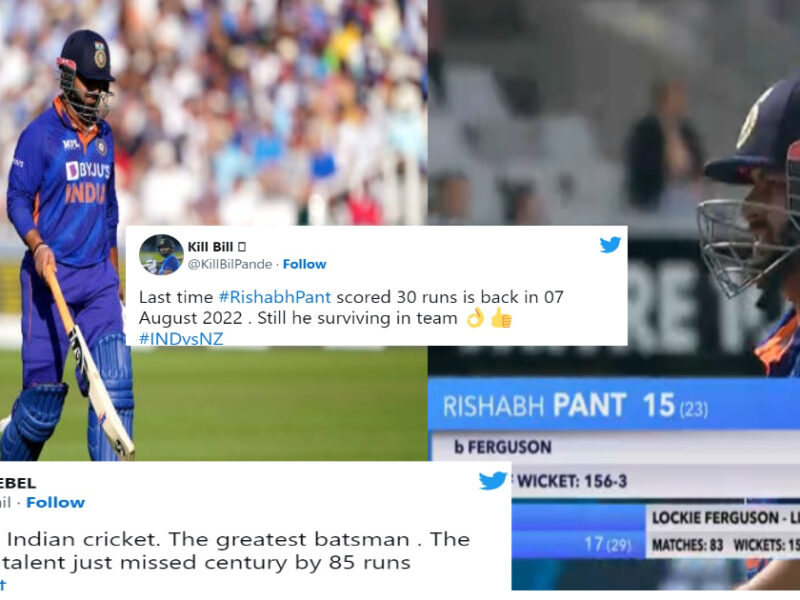This screenshot has width=800, height=600.
Task: Open Kill Bill's profile avatar
Action: pyautogui.click(x=161, y=255)
